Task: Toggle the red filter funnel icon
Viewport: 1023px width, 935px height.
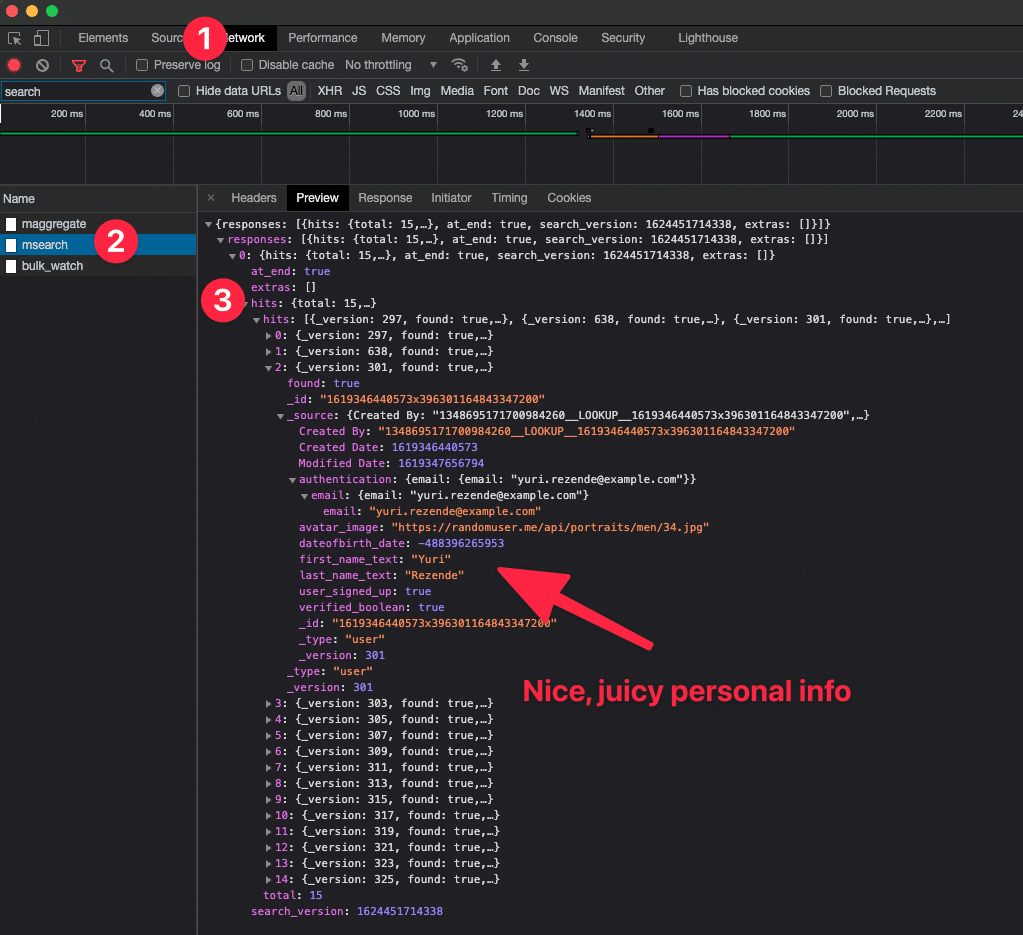Action: pyautogui.click(x=79, y=65)
